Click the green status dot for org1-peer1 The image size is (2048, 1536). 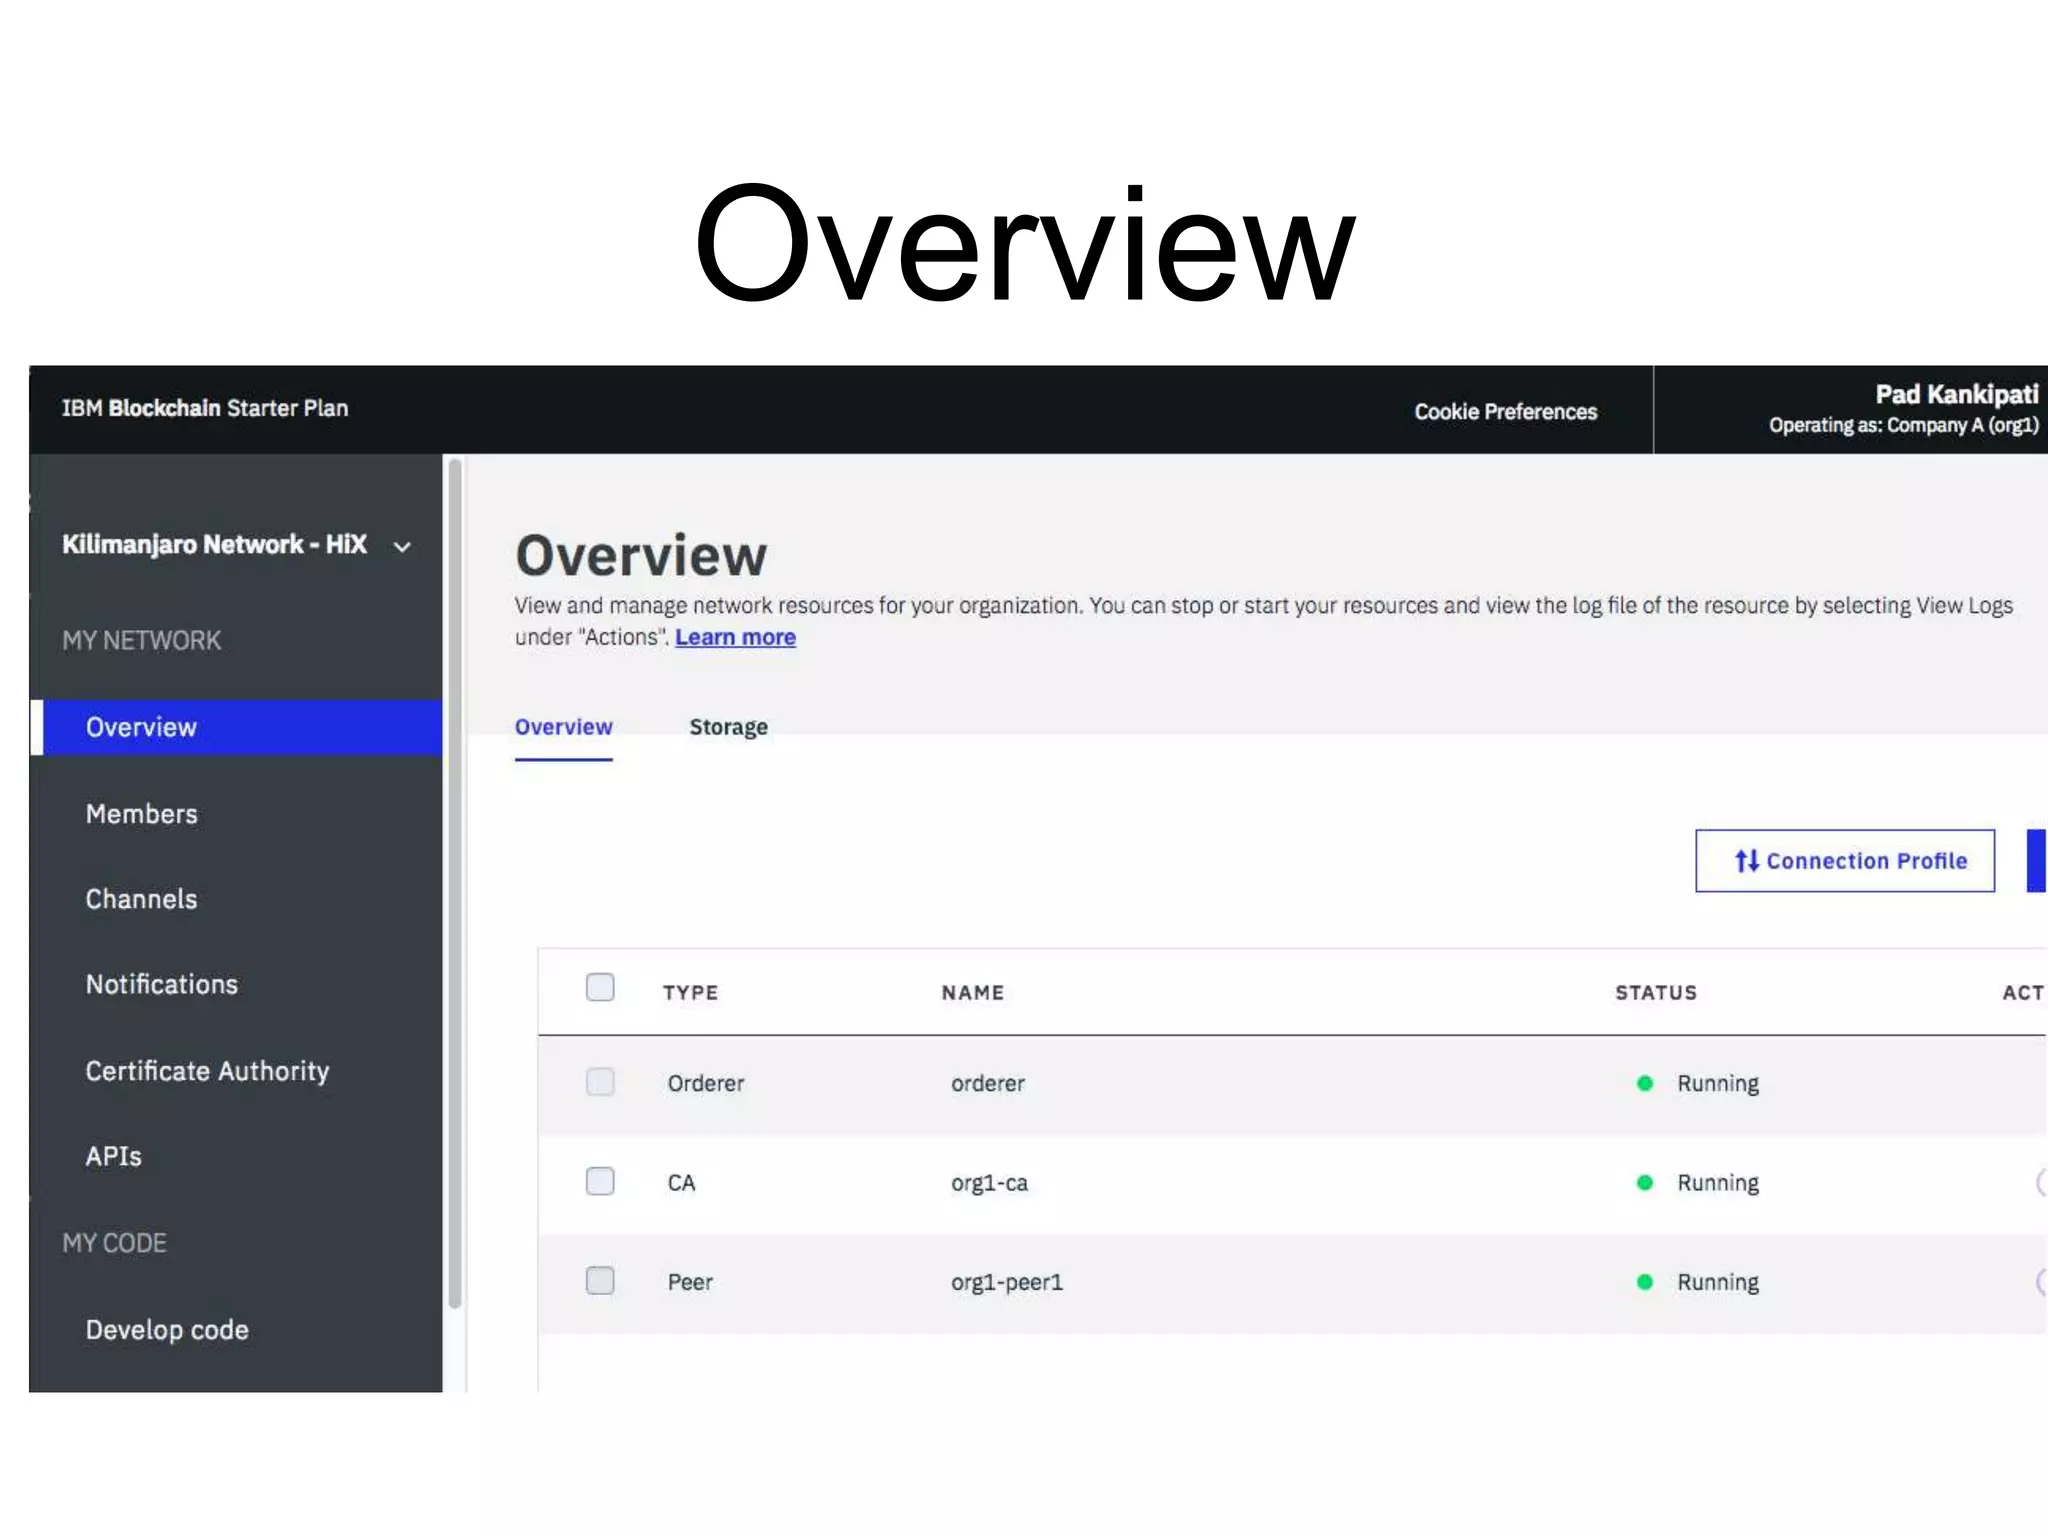click(1644, 1282)
